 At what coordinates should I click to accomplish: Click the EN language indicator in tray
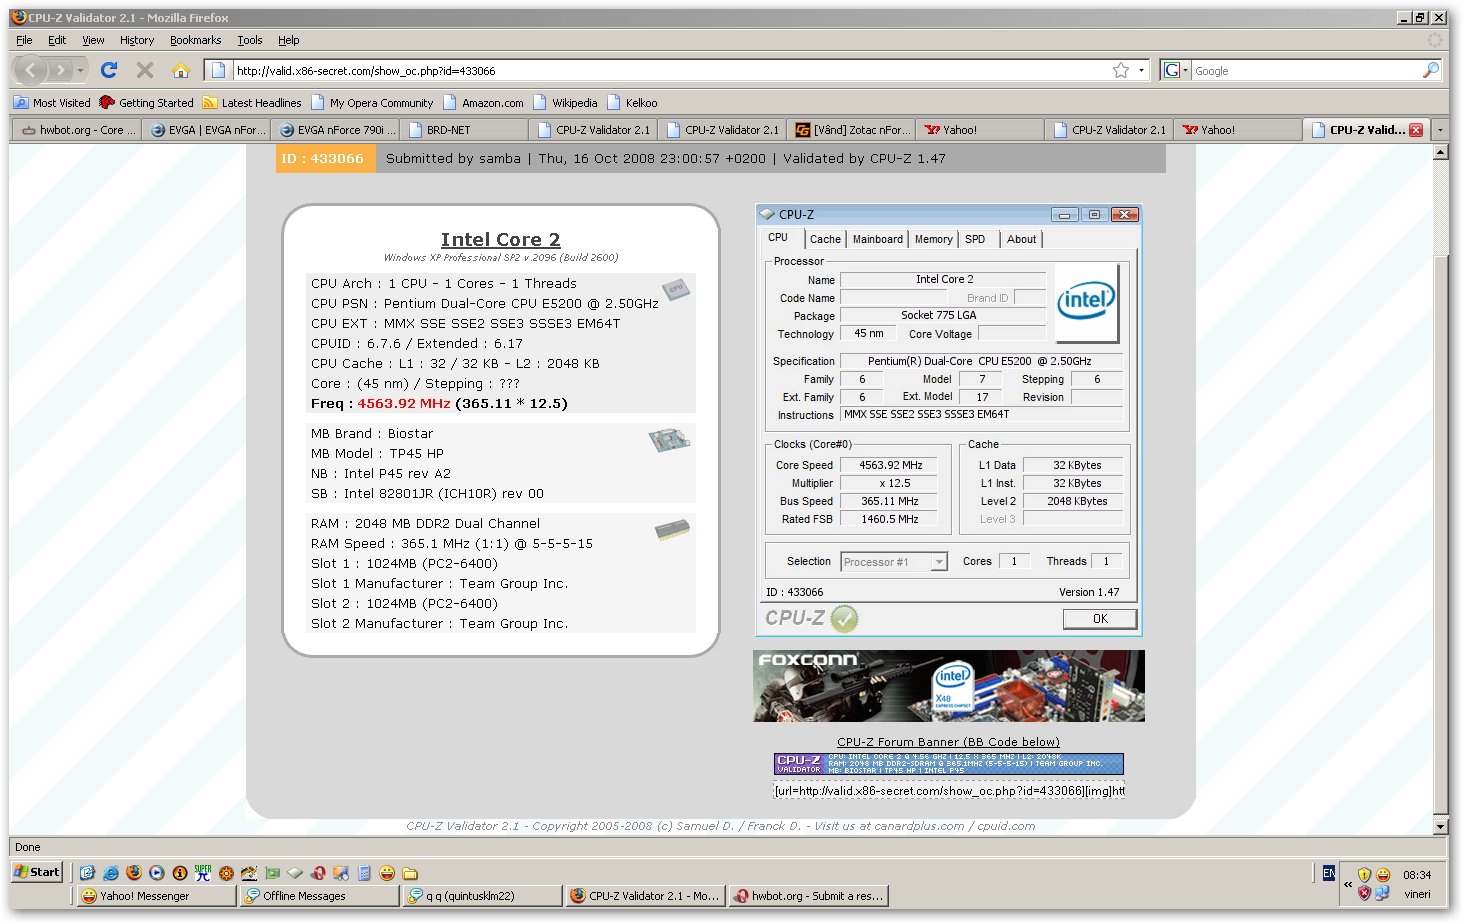pyautogui.click(x=1328, y=873)
